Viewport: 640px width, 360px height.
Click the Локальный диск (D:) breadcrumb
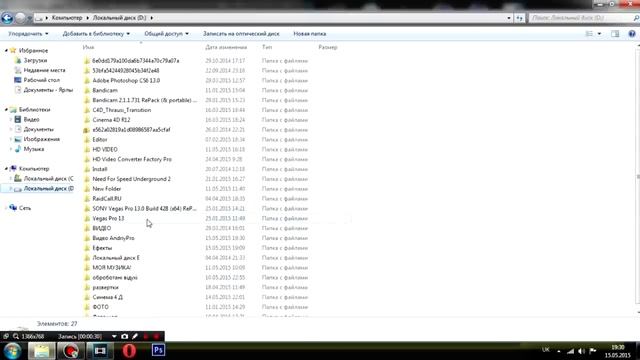coord(119,18)
